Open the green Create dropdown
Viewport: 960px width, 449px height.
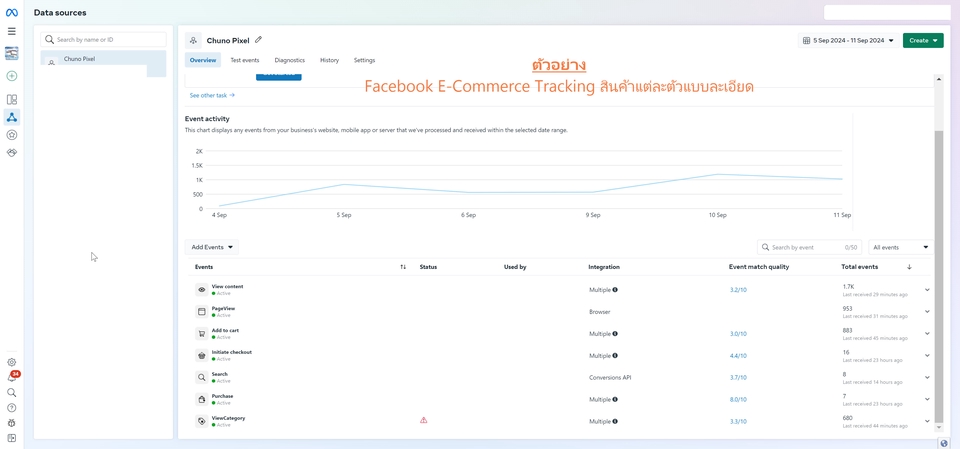coord(923,40)
